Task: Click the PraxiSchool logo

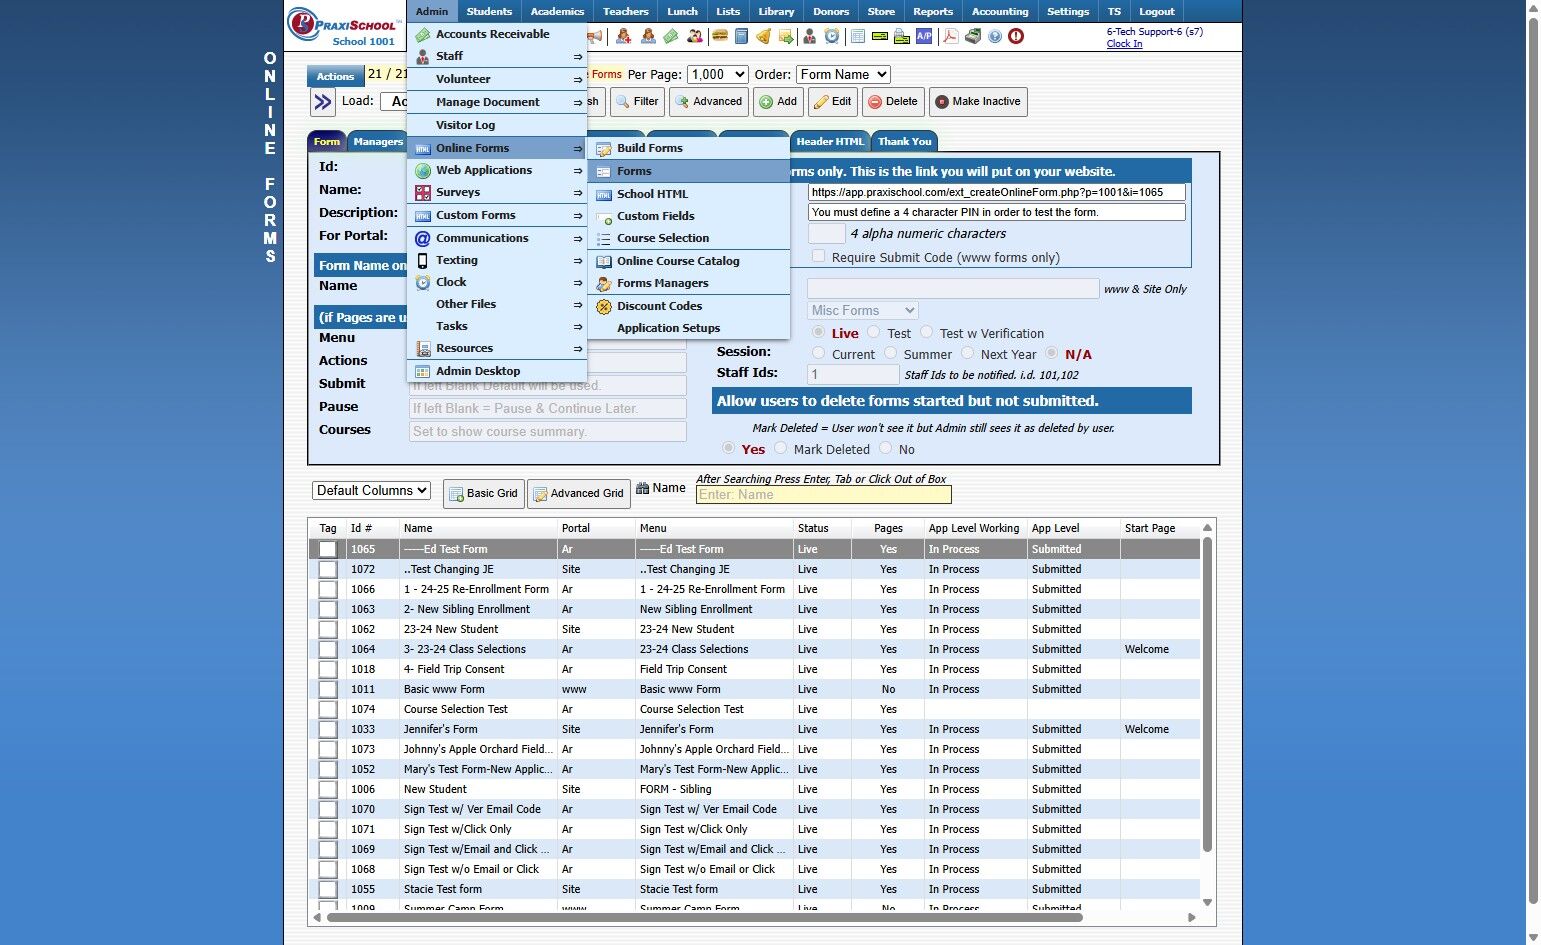Action: coord(343,25)
